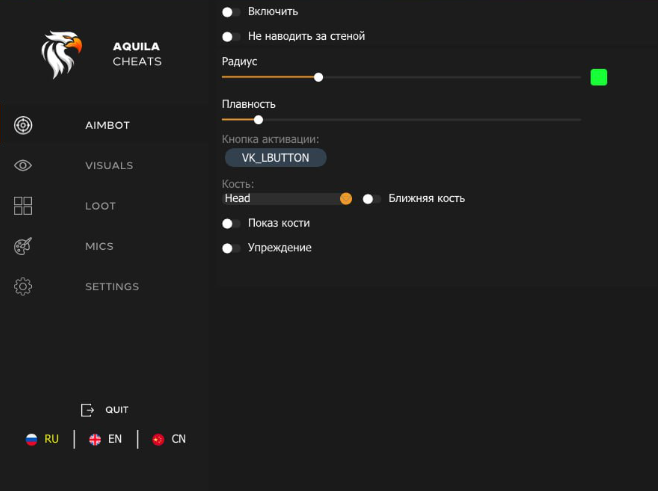Open the SETTINGS menu item
This screenshot has height=491, width=658.
pos(112,287)
